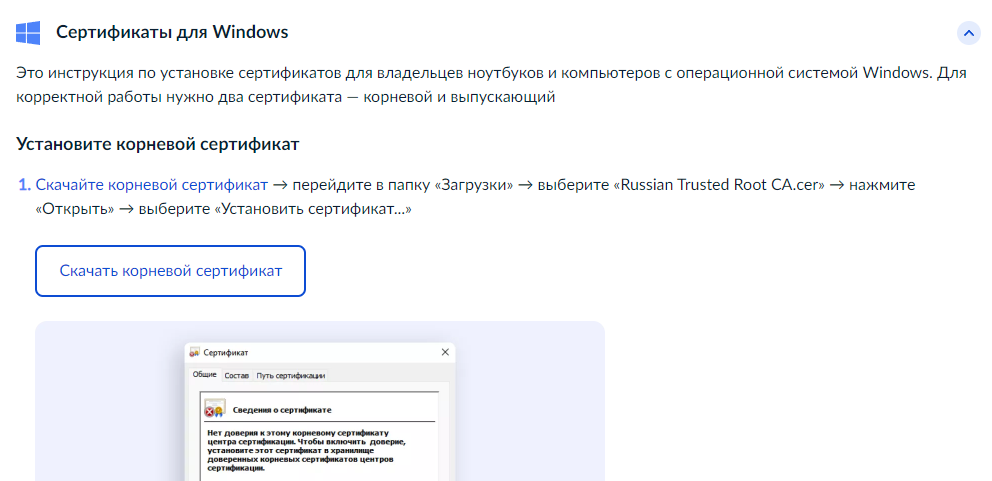992x481 pixels.
Task: Click the Общие tab in certificate image
Action: pos(205,375)
